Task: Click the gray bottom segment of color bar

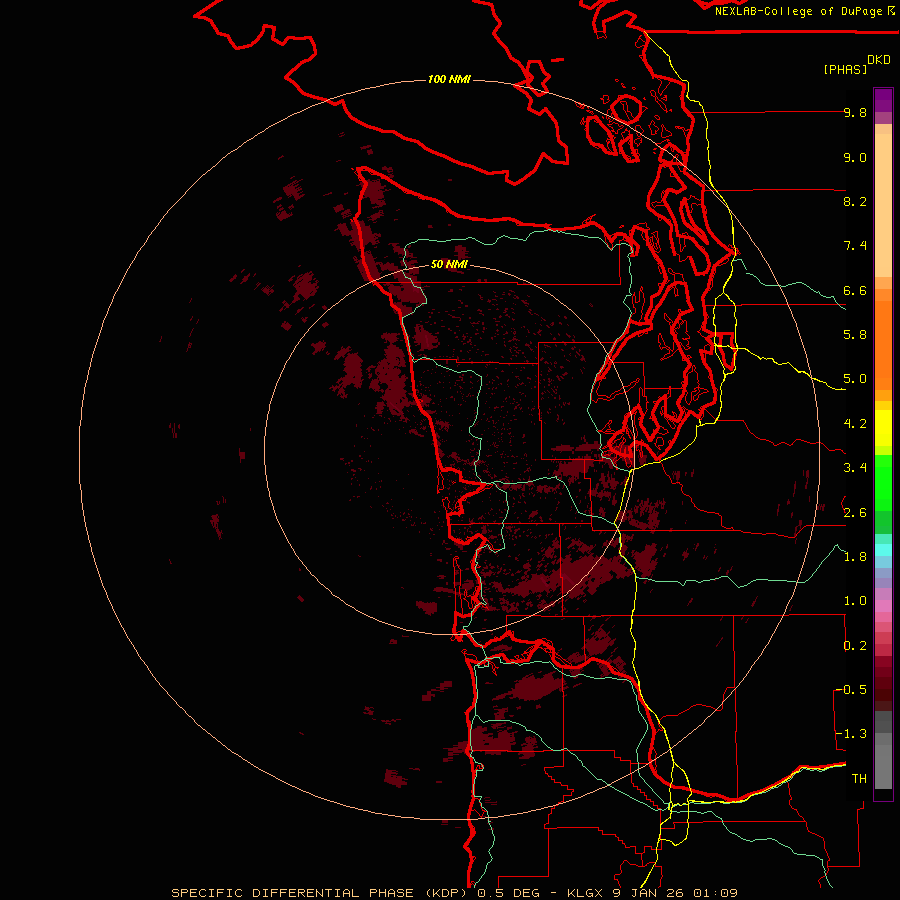Action: pyautogui.click(x=883, y=763)
